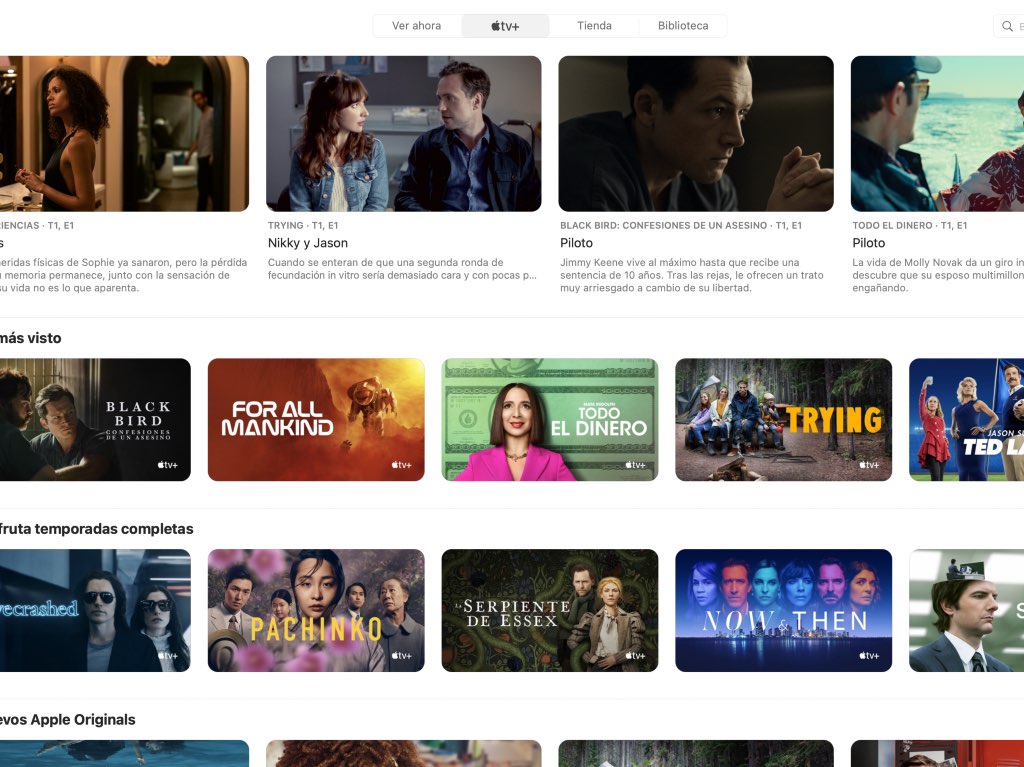The width and height of the screenshot is (1024, 767).
Task: Click the Piloto title under Todo el dinero
Action: (869, 243)
